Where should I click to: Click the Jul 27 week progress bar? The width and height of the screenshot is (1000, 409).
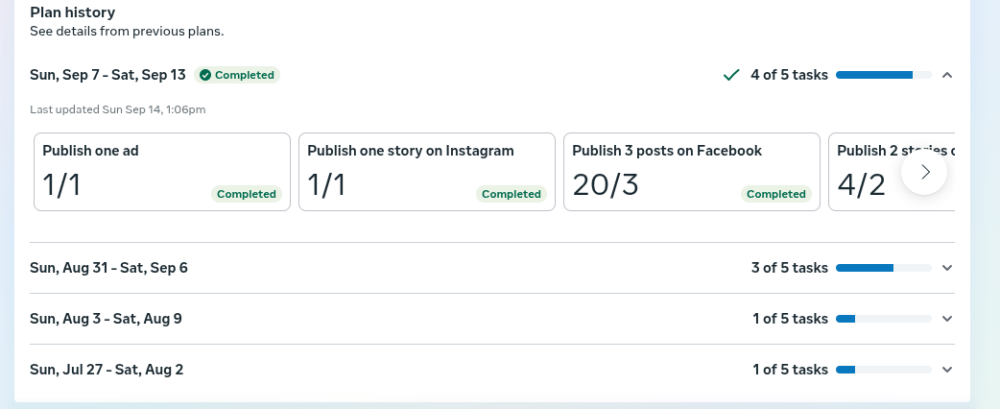(883, 370)
